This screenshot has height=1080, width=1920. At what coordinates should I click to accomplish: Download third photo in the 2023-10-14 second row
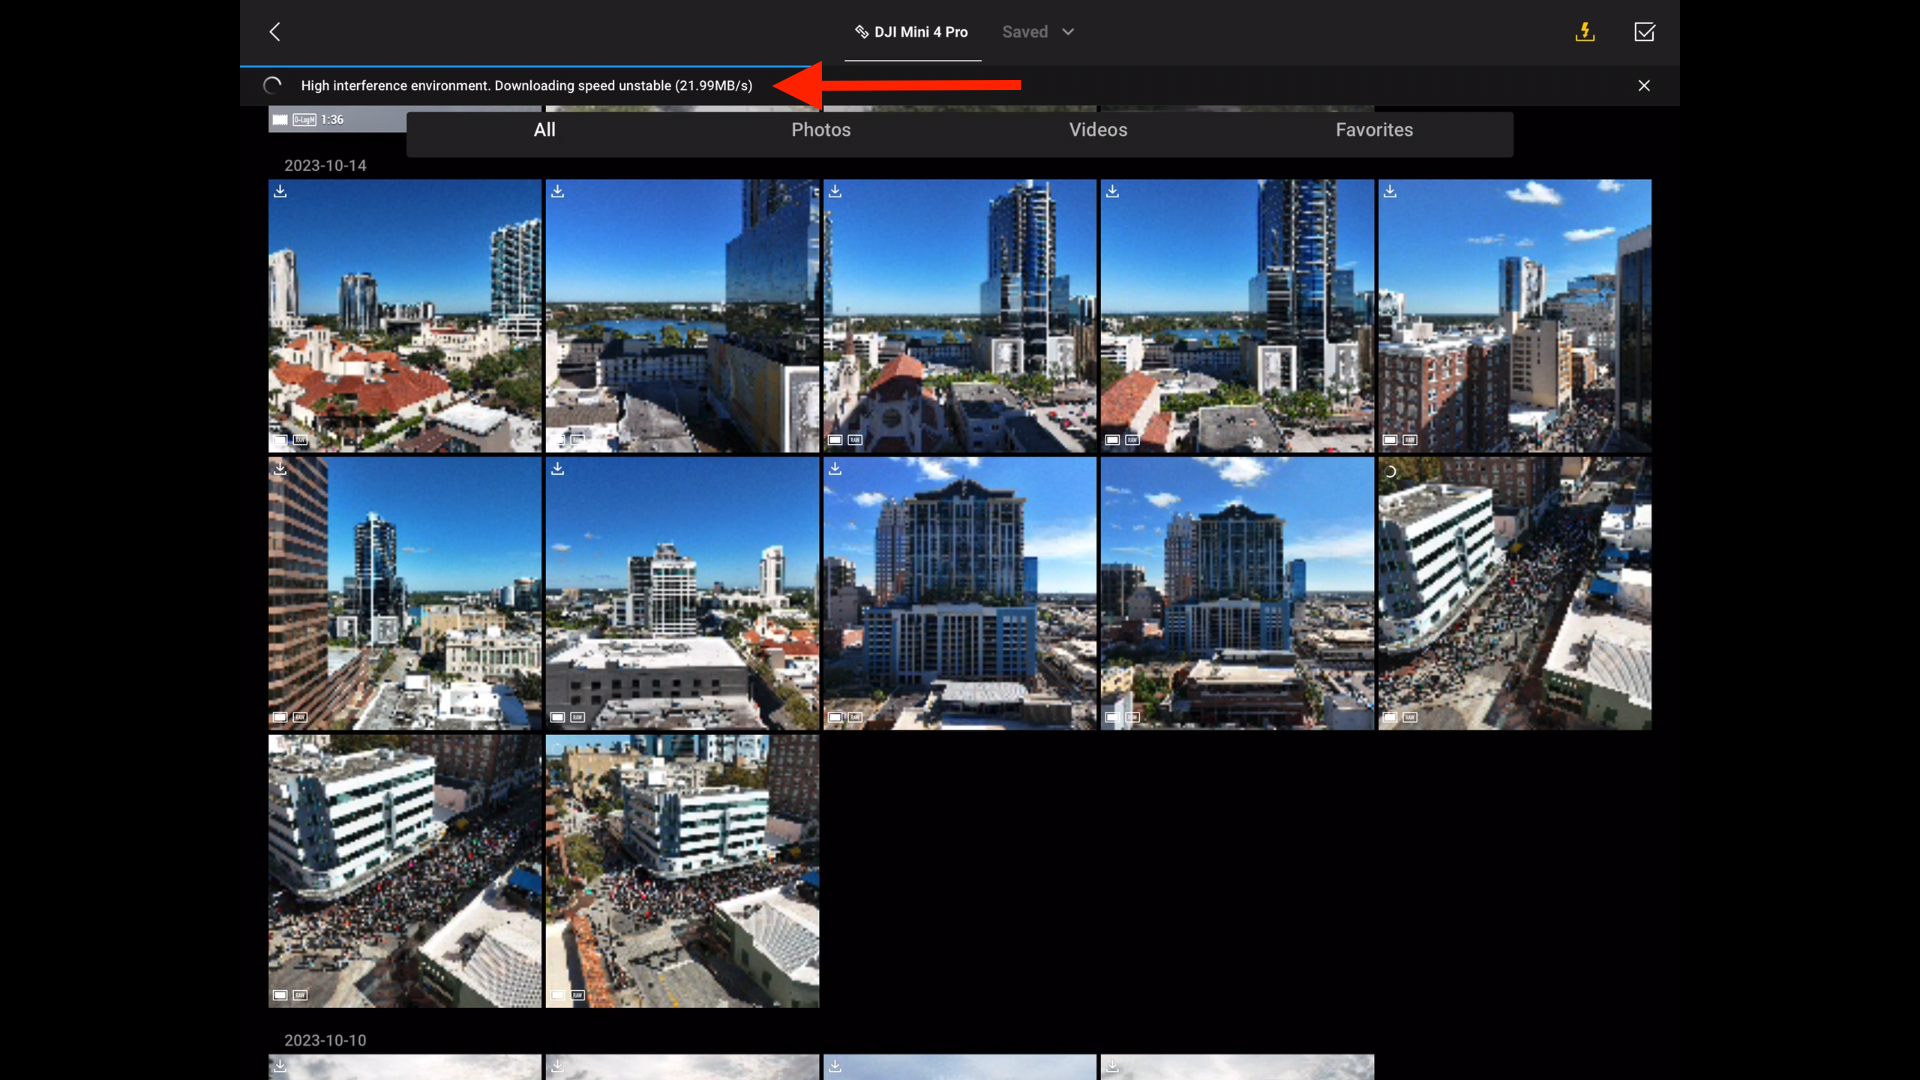click(835, 468)
